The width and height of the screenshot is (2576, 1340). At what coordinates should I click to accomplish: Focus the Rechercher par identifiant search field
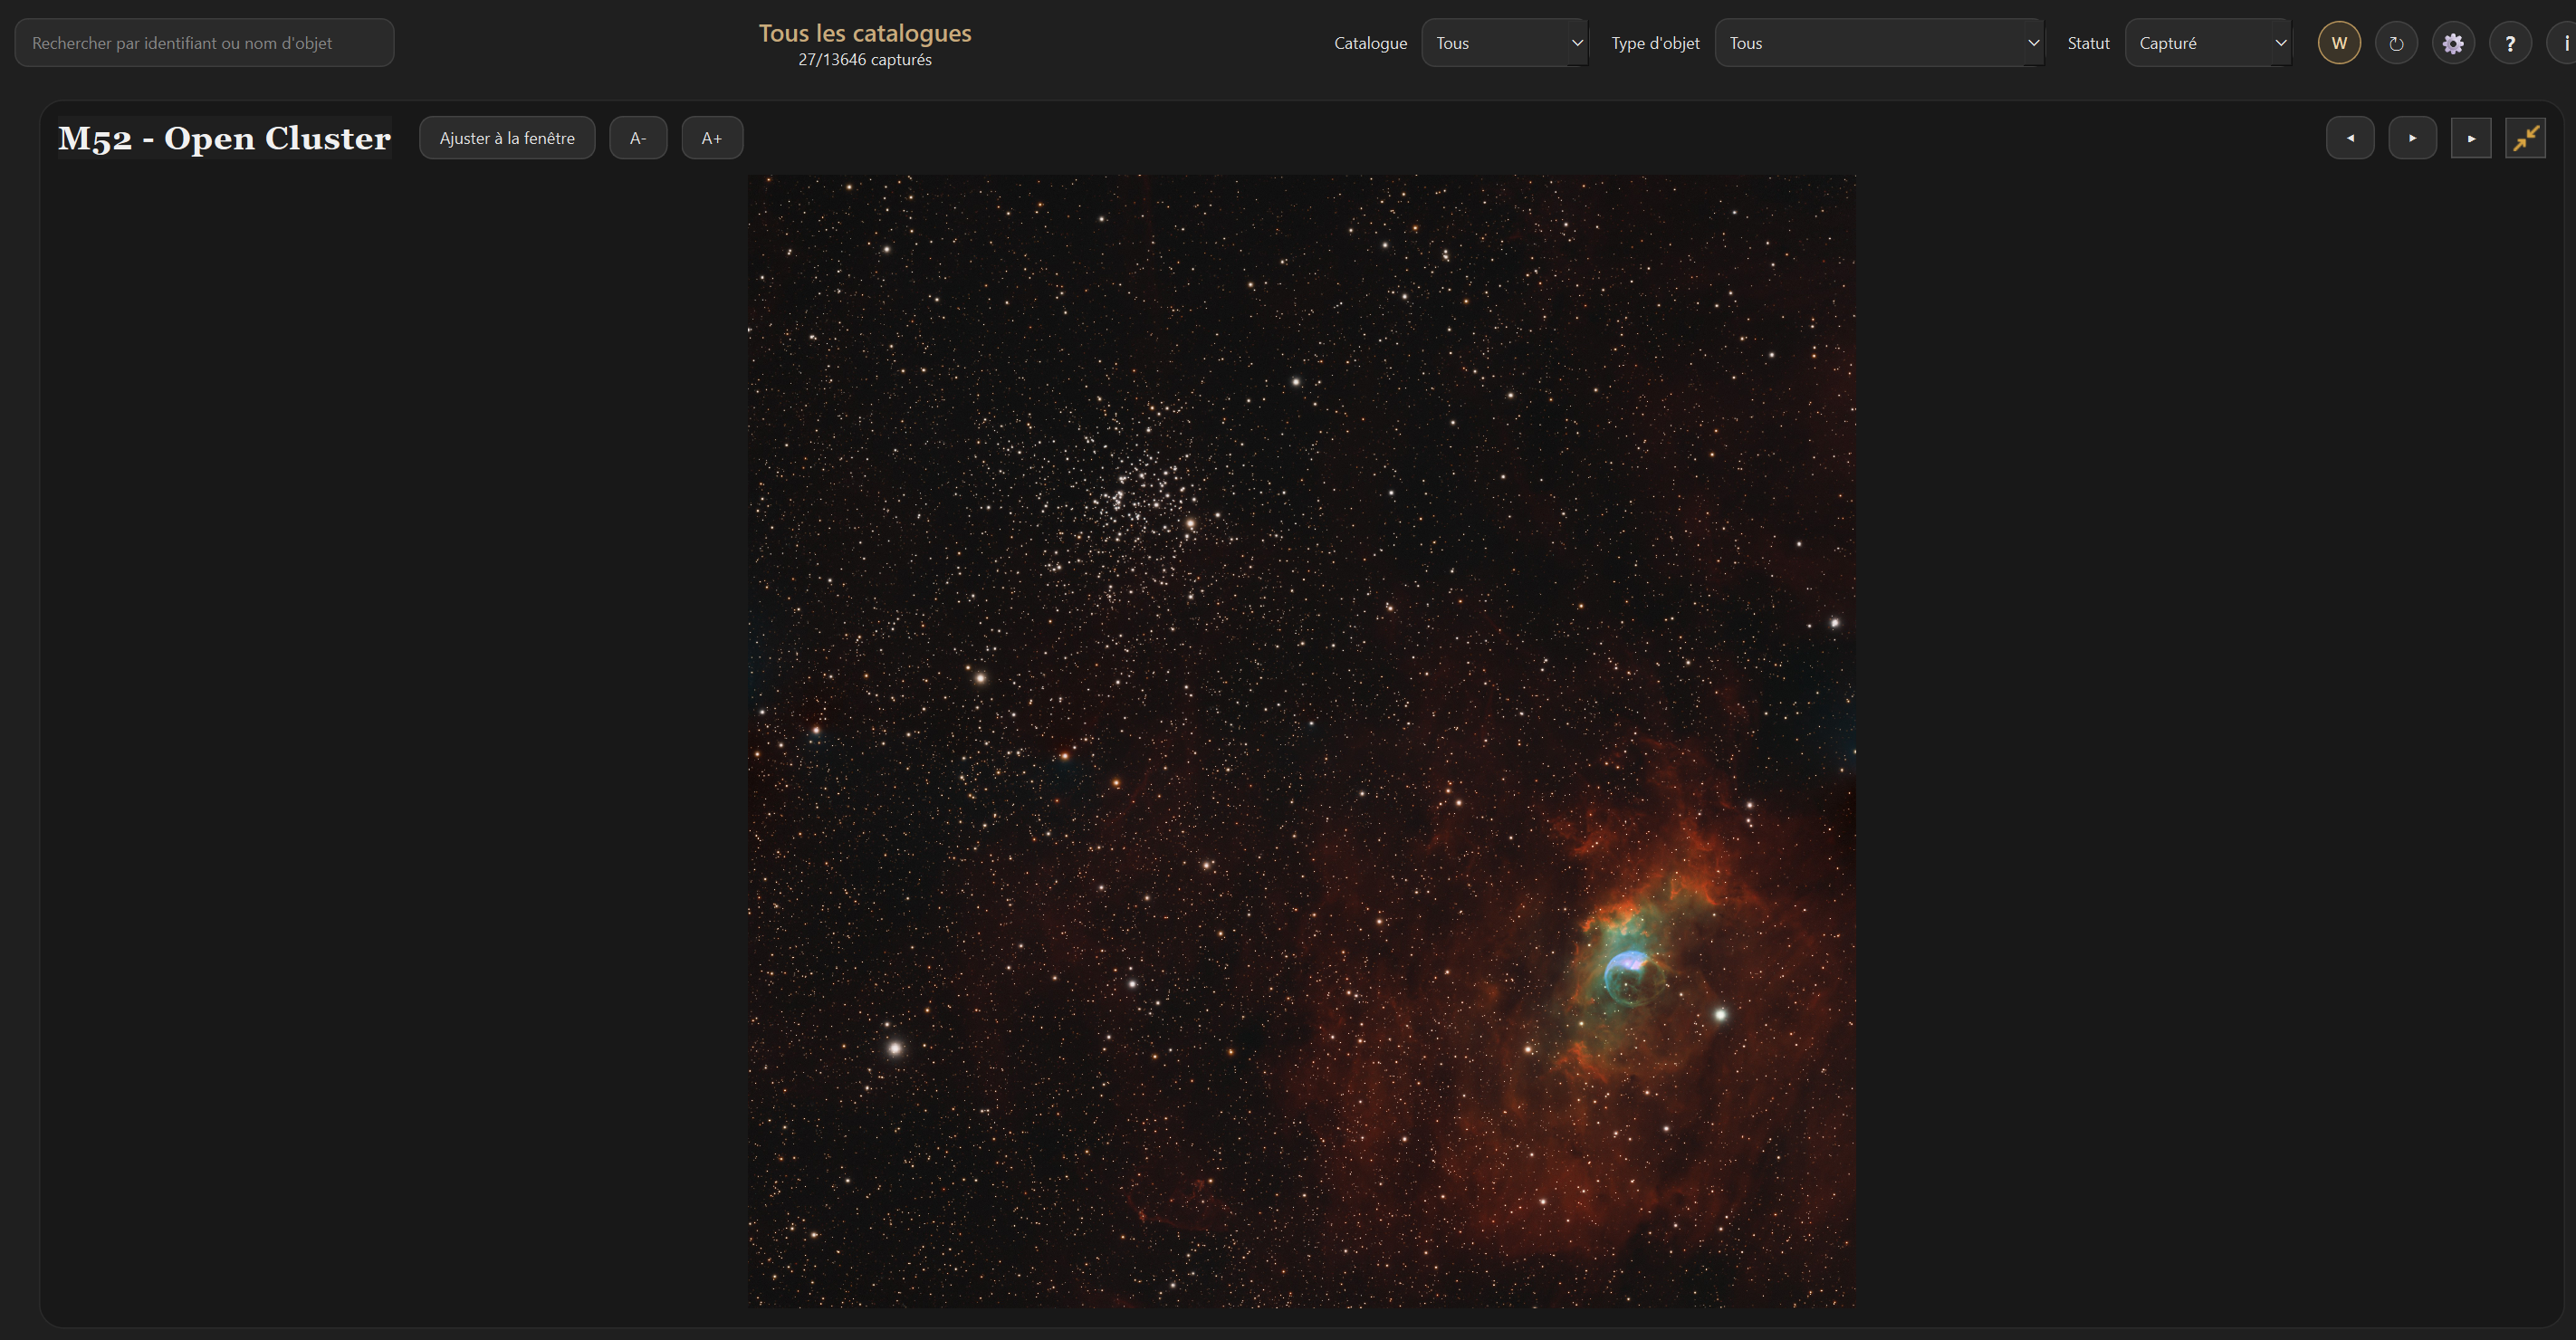pyautogui.click(x=204, y=43)
